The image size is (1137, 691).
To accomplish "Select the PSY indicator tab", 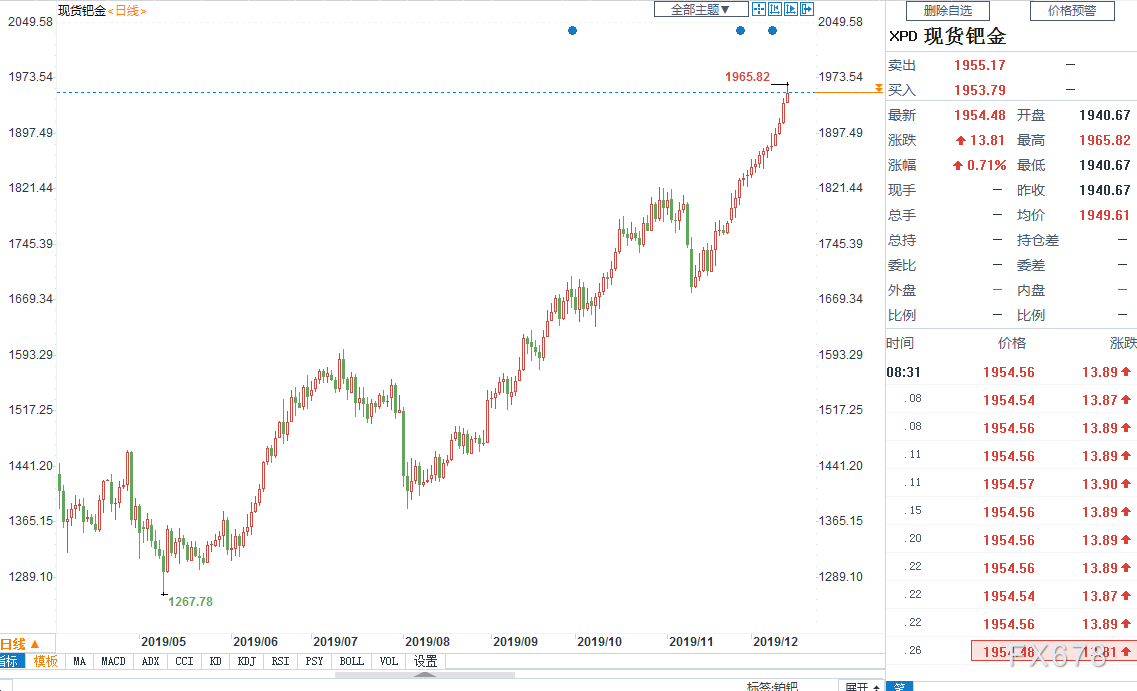I will [x=314, y=661].
